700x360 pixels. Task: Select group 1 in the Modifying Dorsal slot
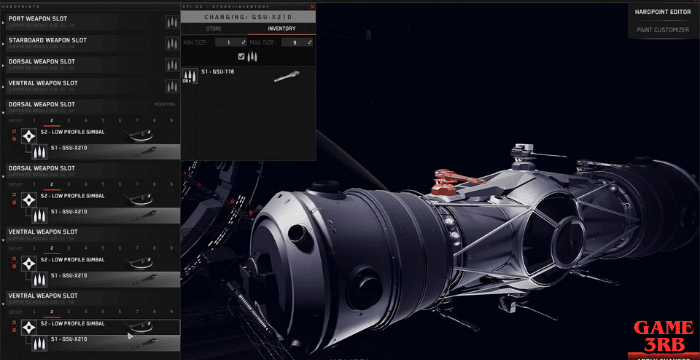click(x=34, y=121)
